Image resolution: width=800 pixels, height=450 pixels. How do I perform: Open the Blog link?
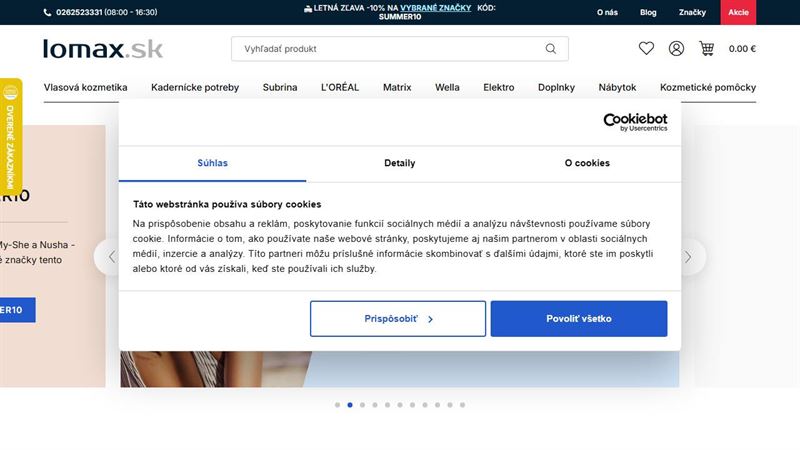coord(648,12)
